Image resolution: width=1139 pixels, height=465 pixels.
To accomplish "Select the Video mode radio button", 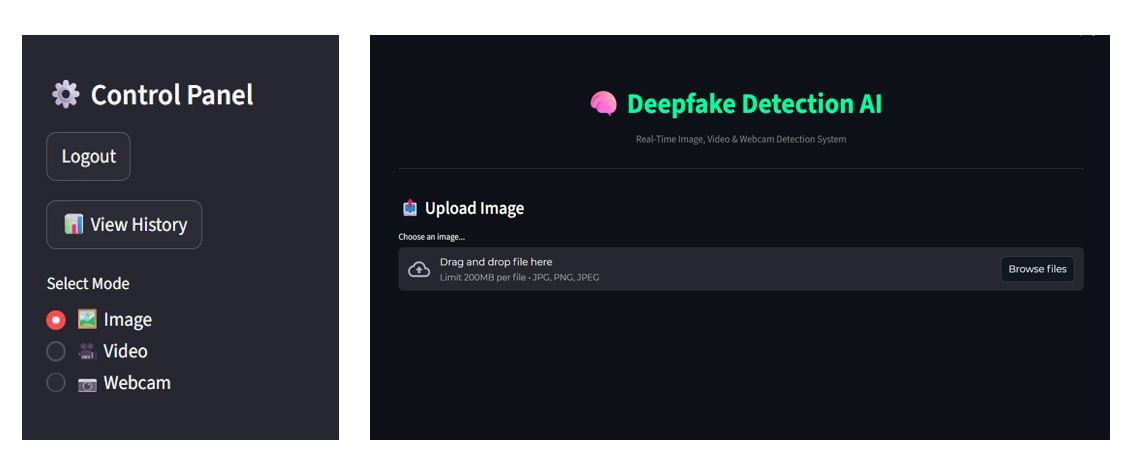I will click(x=56, y=352).
